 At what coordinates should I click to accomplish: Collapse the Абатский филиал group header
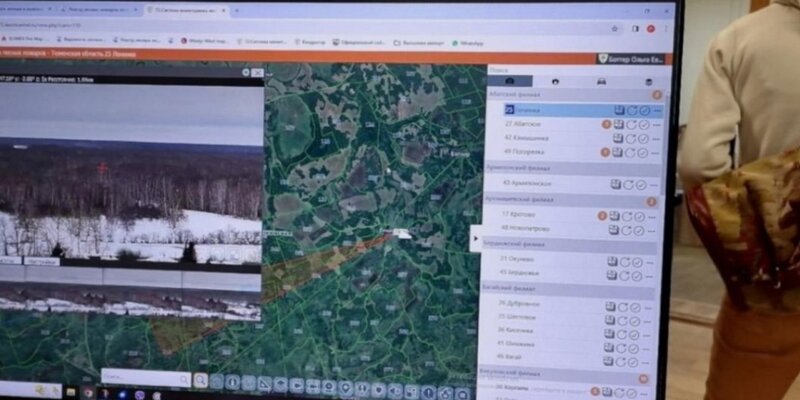click(576, 94)
